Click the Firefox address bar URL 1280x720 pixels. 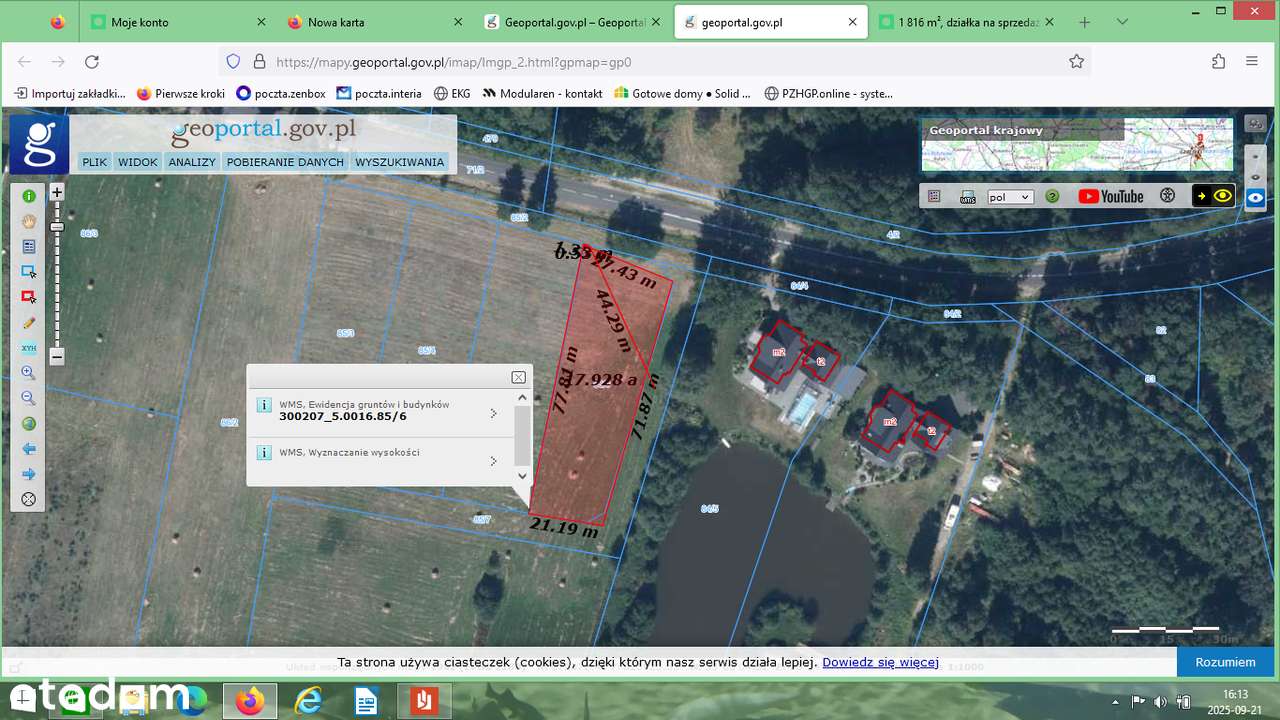pyautogui.click(x=454, y=62)
